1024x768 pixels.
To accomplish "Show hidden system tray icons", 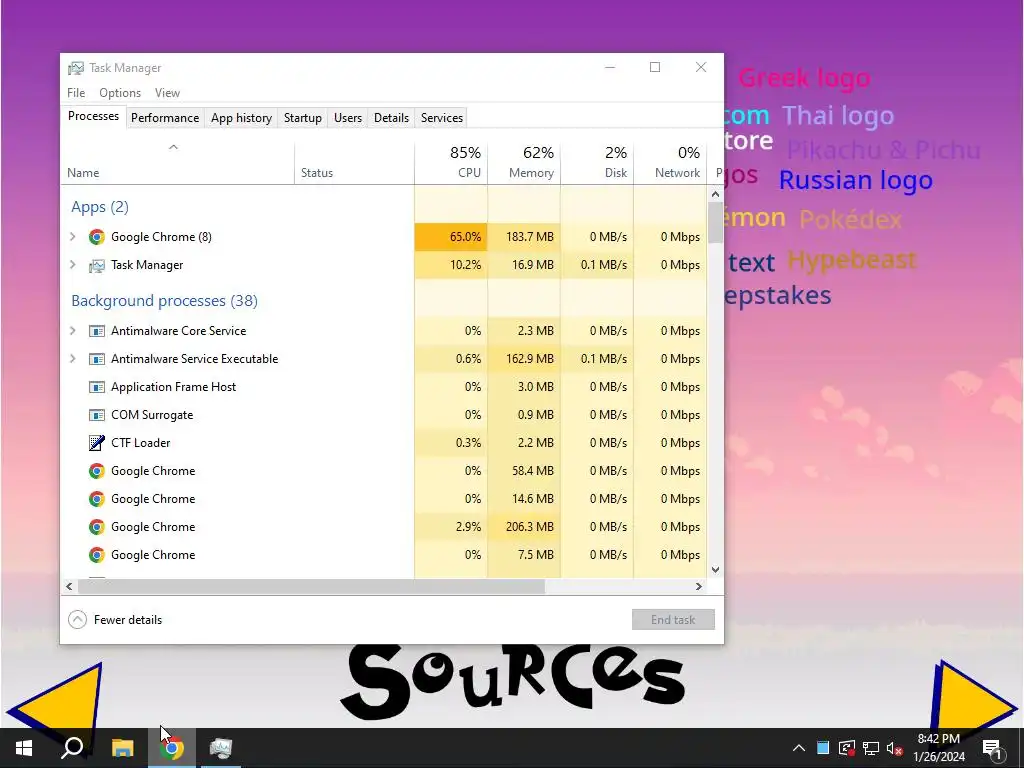I will coord(799,748).
